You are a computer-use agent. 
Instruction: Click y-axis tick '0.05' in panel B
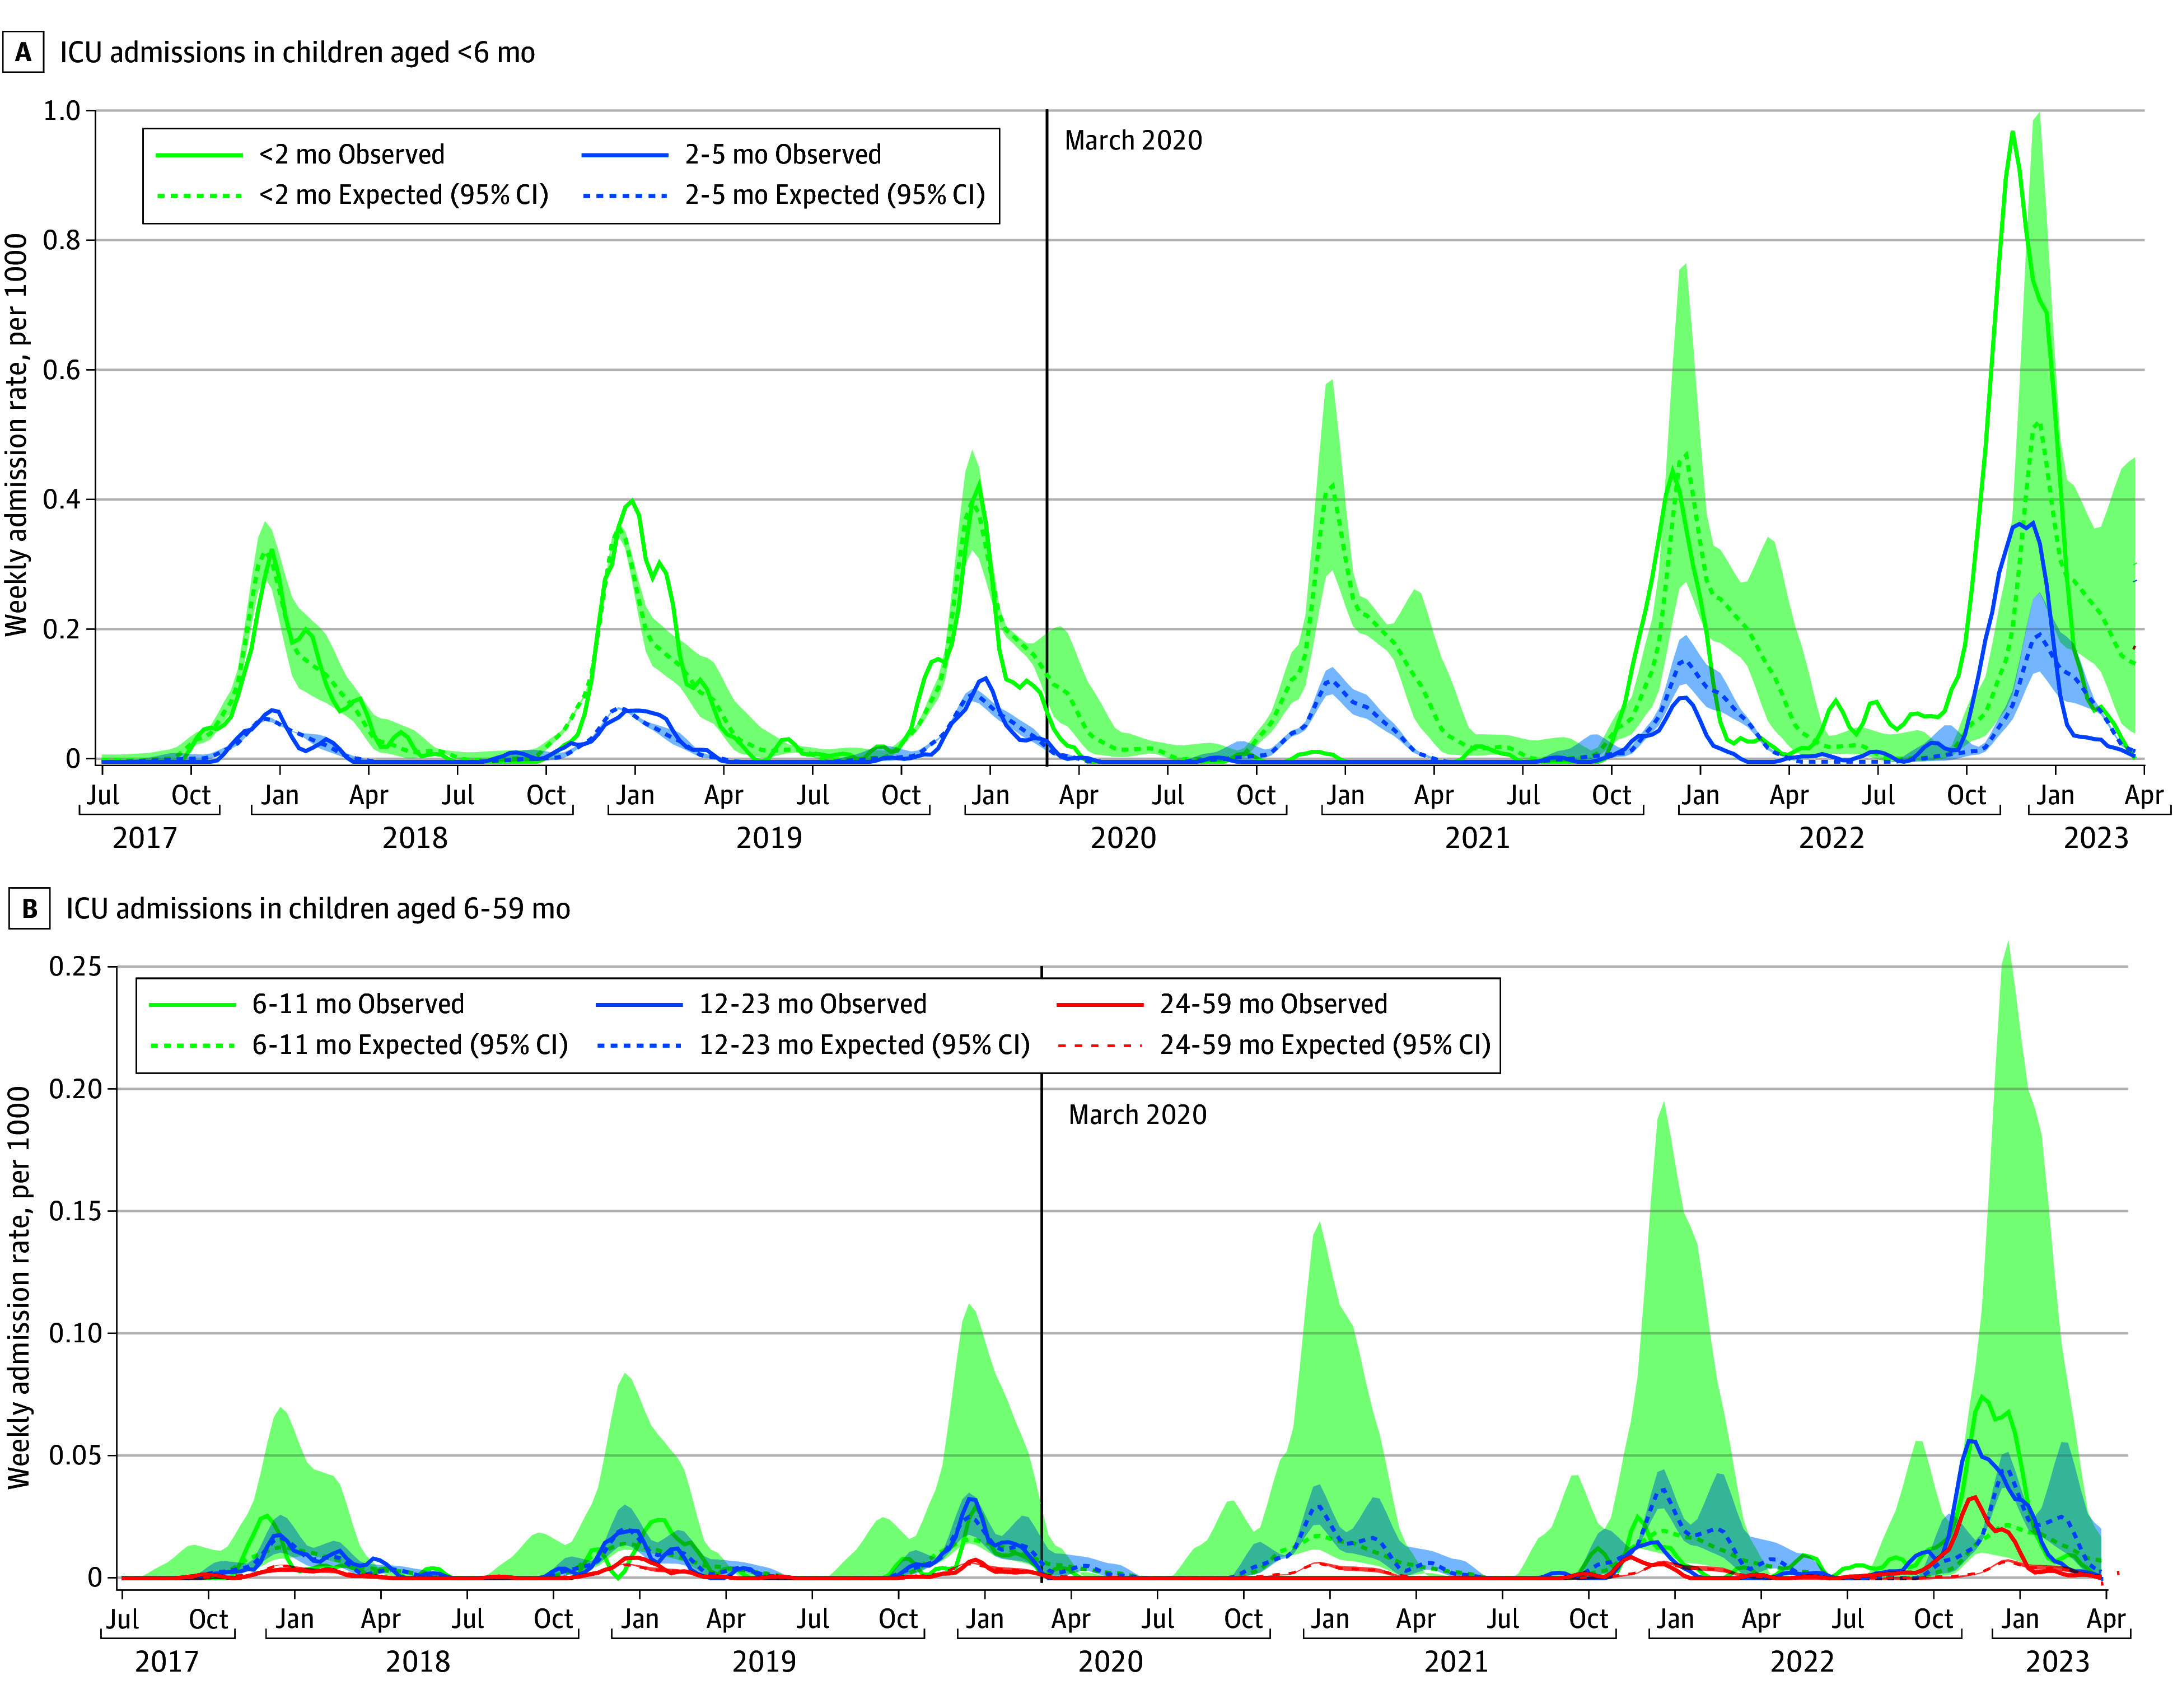click(76, 1455)
